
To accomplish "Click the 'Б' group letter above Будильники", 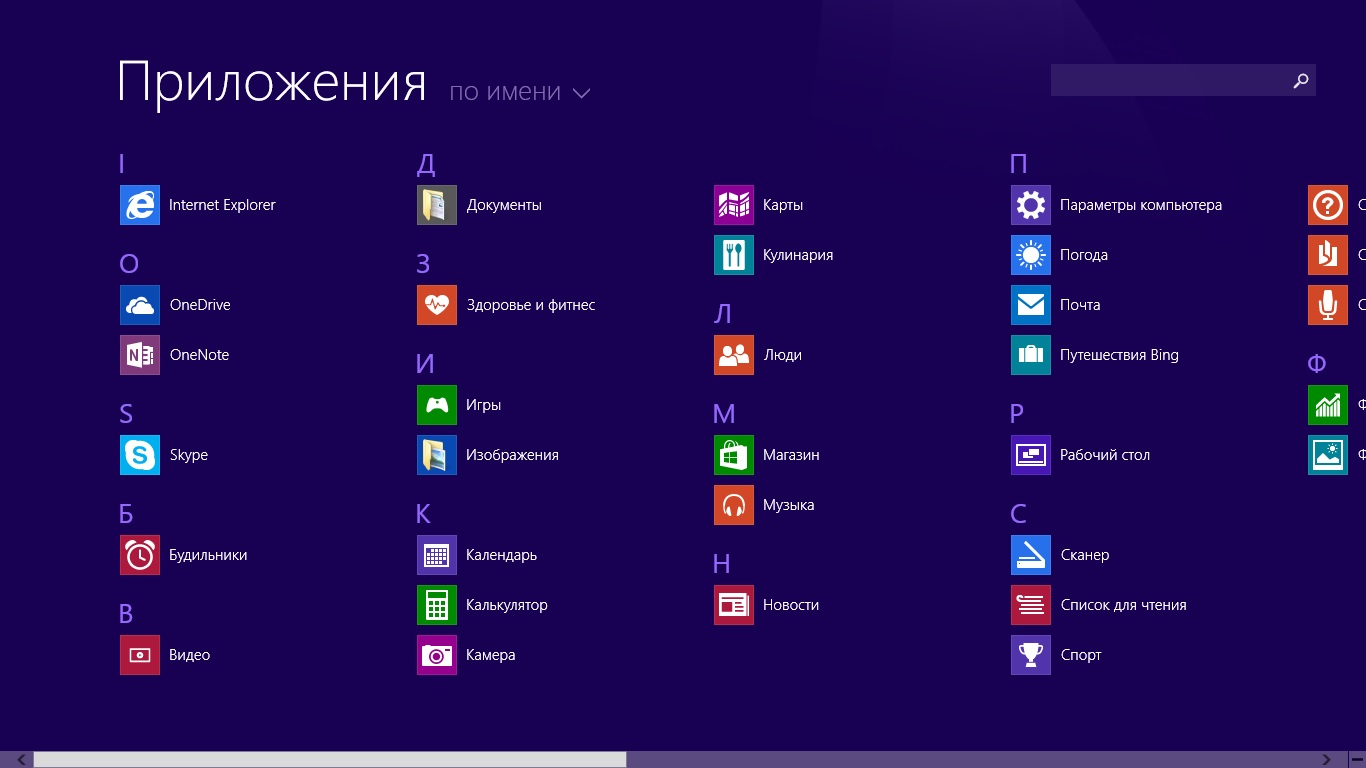I will (126, 514).
